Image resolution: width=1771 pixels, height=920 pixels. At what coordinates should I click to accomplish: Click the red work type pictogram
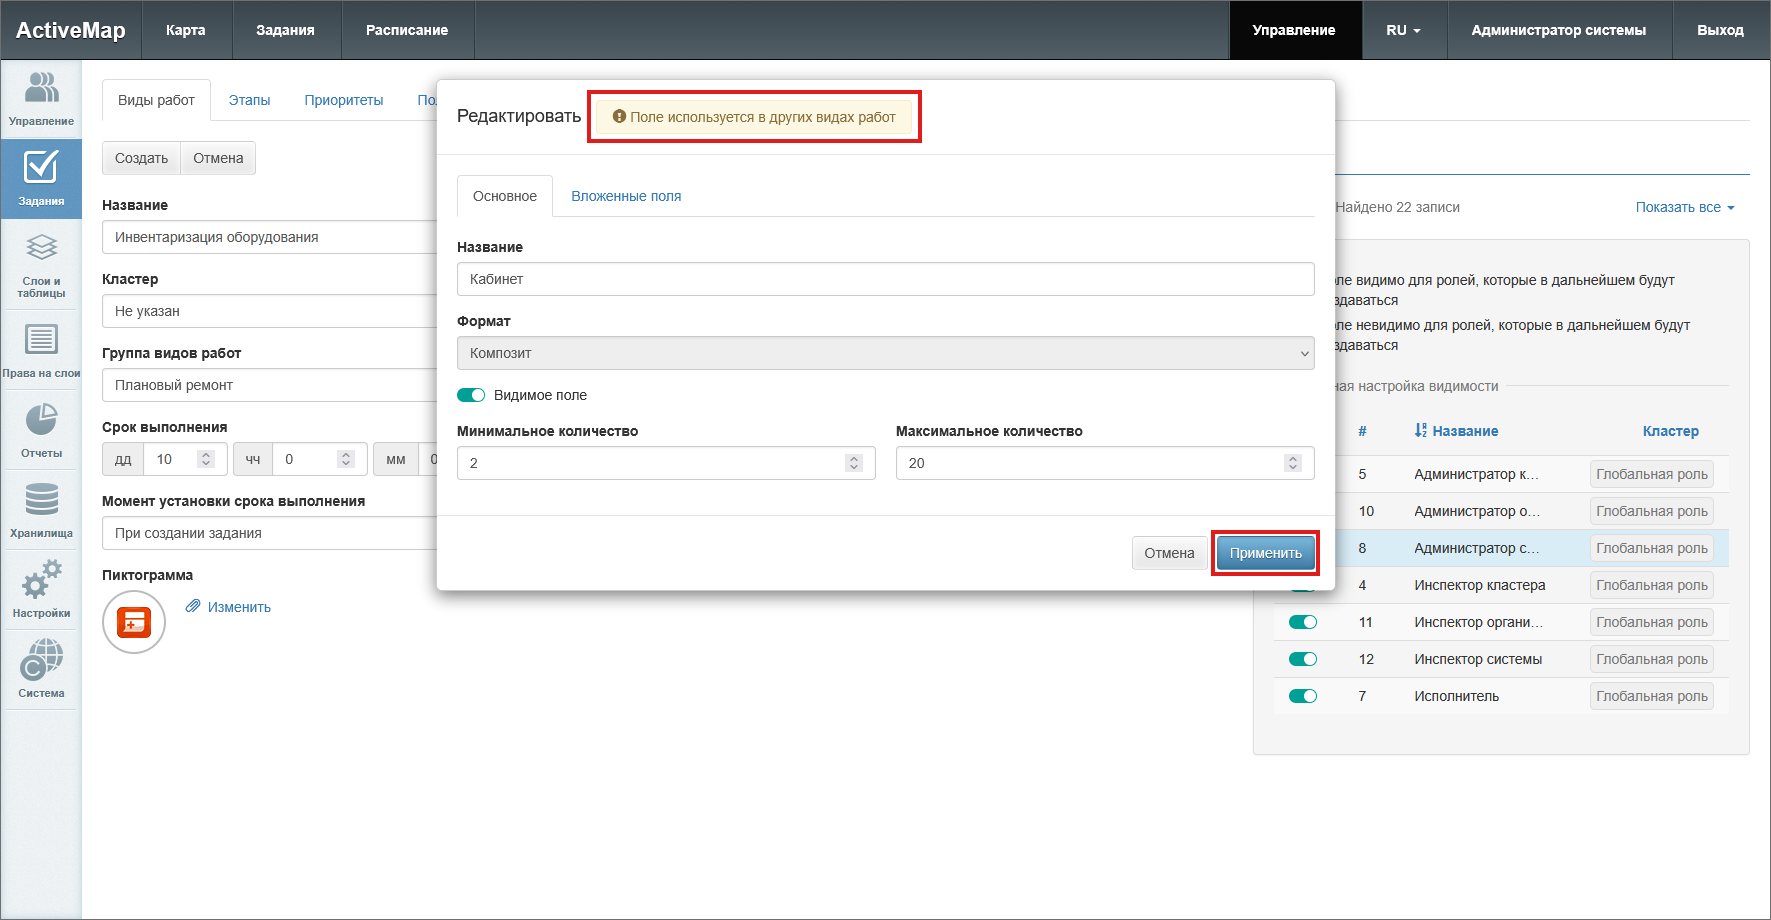pos(134,622)
